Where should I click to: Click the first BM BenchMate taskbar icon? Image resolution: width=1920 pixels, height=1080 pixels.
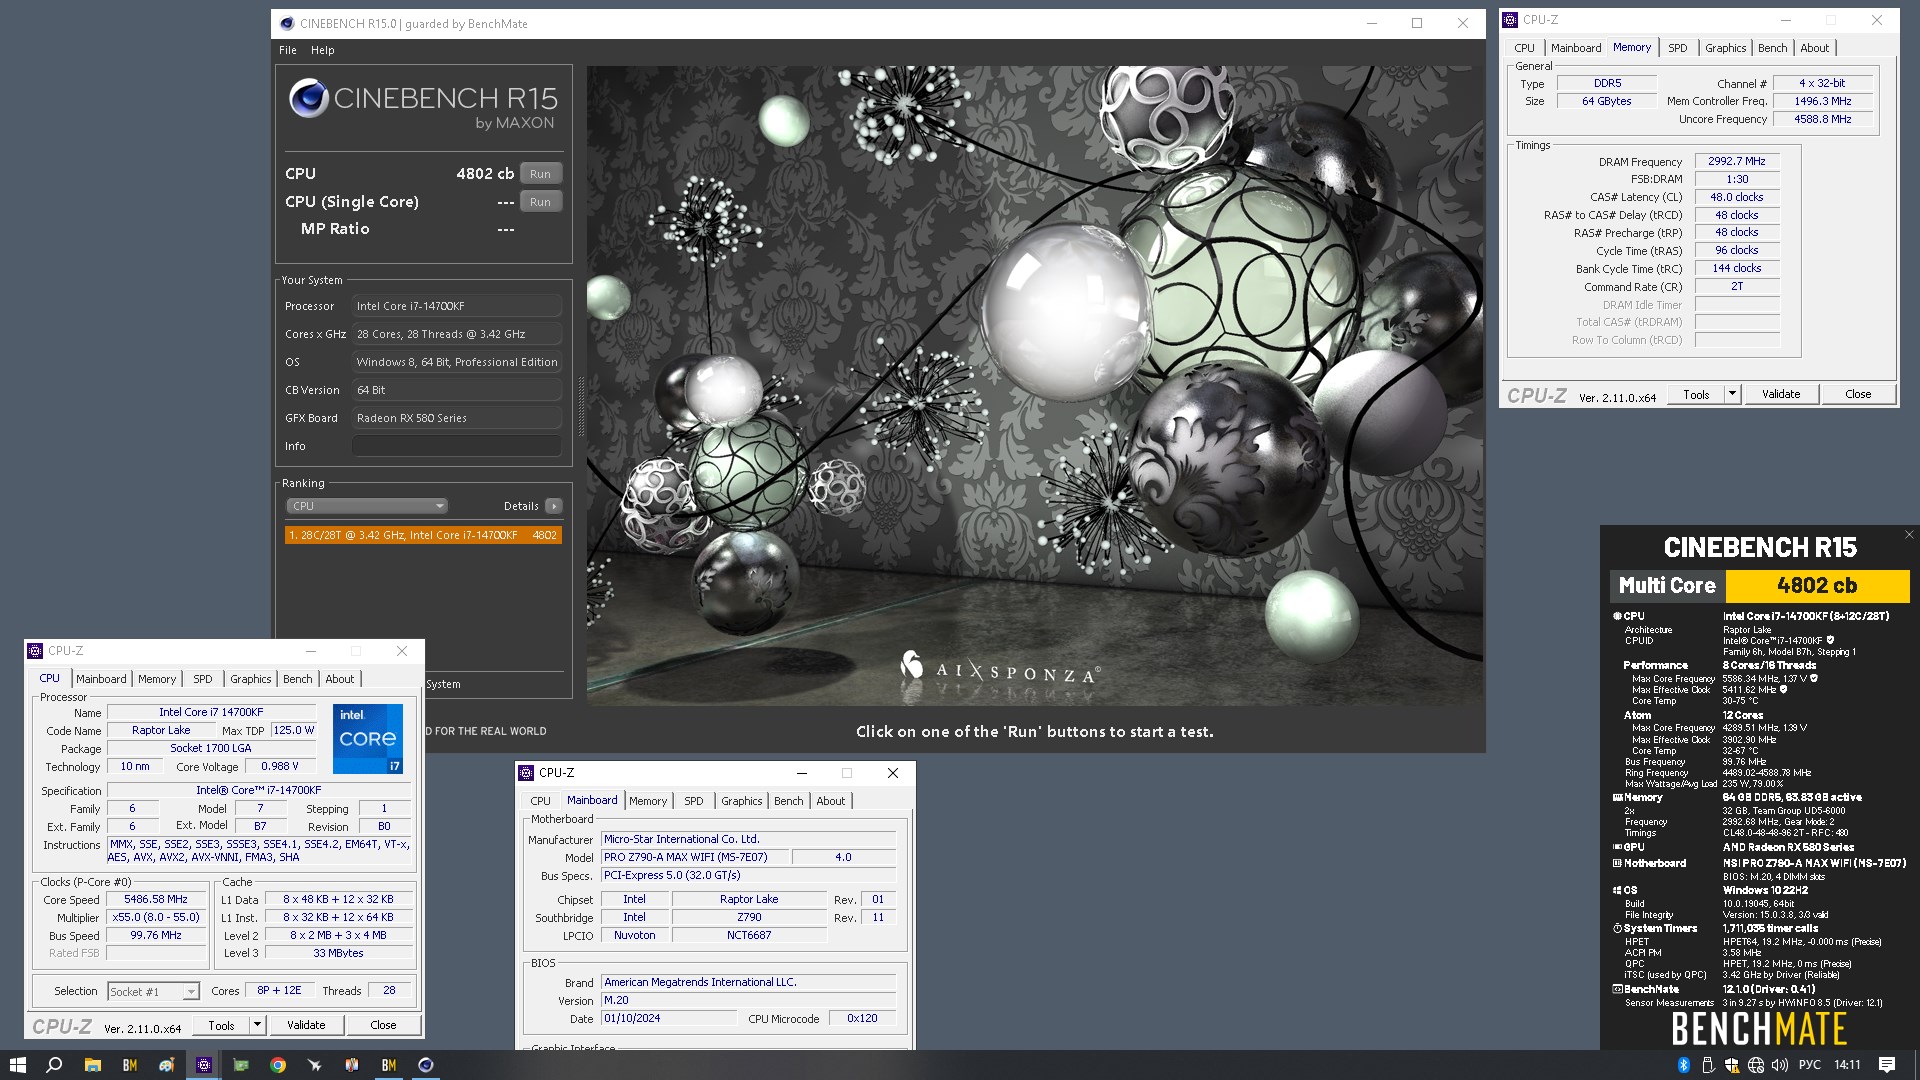click(130, 1065)
